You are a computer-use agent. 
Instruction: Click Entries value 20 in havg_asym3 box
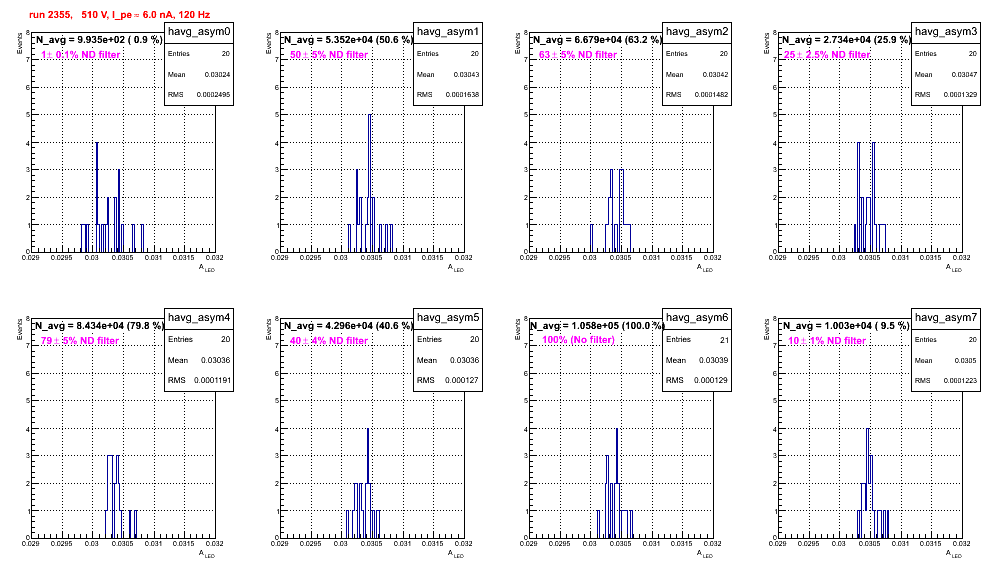[x=973, y=54]
